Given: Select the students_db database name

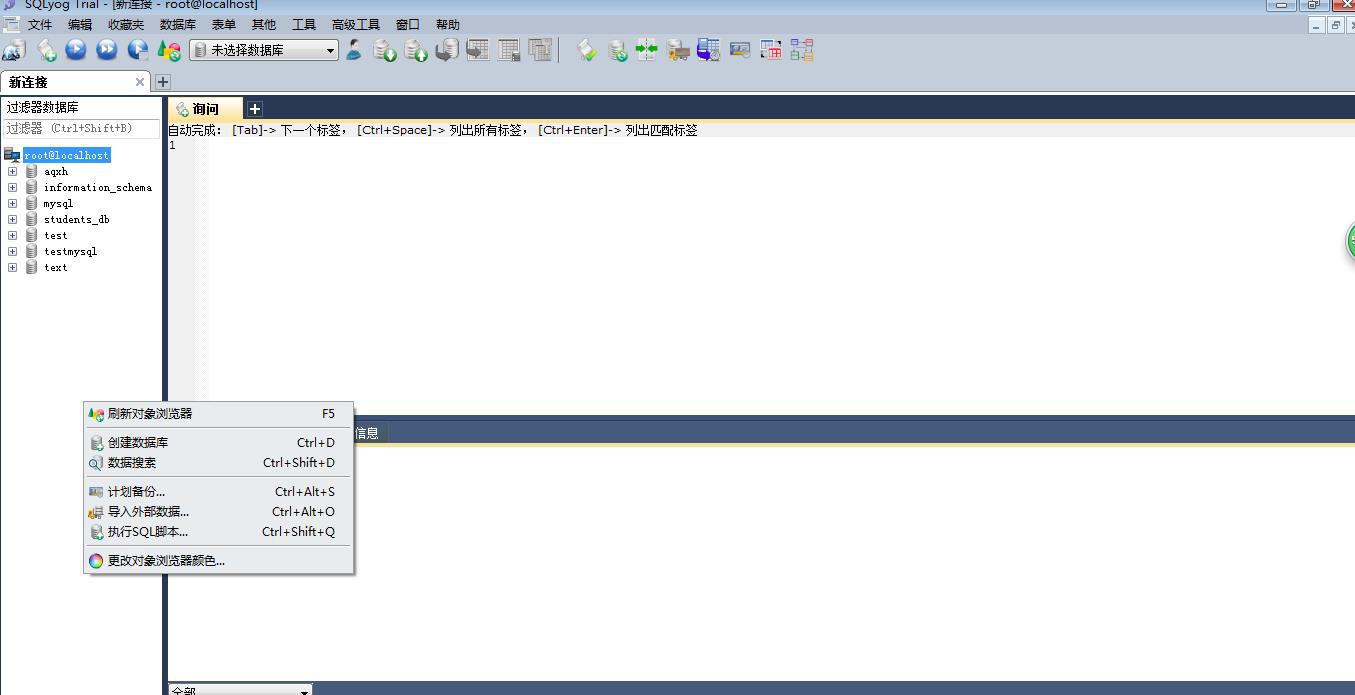Looking at the screenshot, I should click(x=76, y=219).
